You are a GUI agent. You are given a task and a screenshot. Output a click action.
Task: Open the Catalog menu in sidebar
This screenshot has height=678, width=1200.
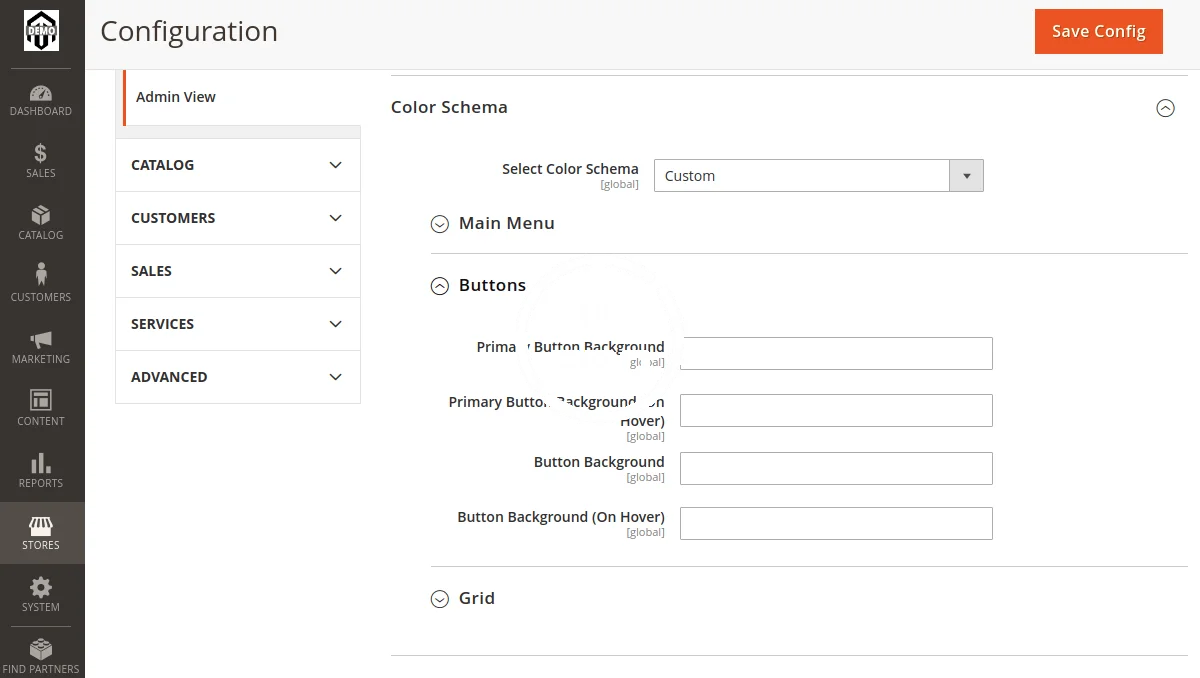41,223
